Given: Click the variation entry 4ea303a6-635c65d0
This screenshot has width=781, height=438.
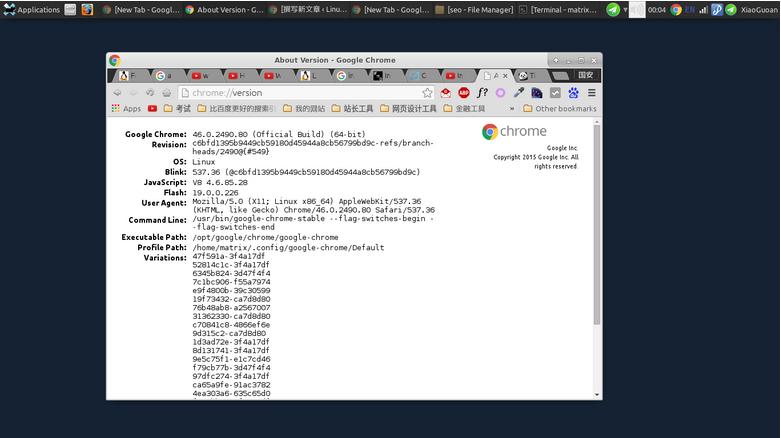Looking at the screenshot, I should 231,393.
